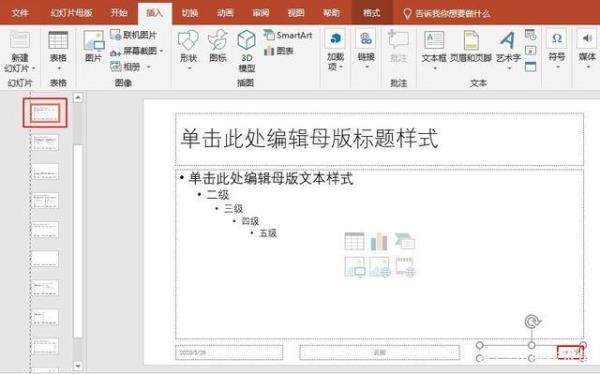Click the 页脚 footer placeholder
Image resolution: width=600 pixels, height=374 pixels.
[x=380, y=352]
